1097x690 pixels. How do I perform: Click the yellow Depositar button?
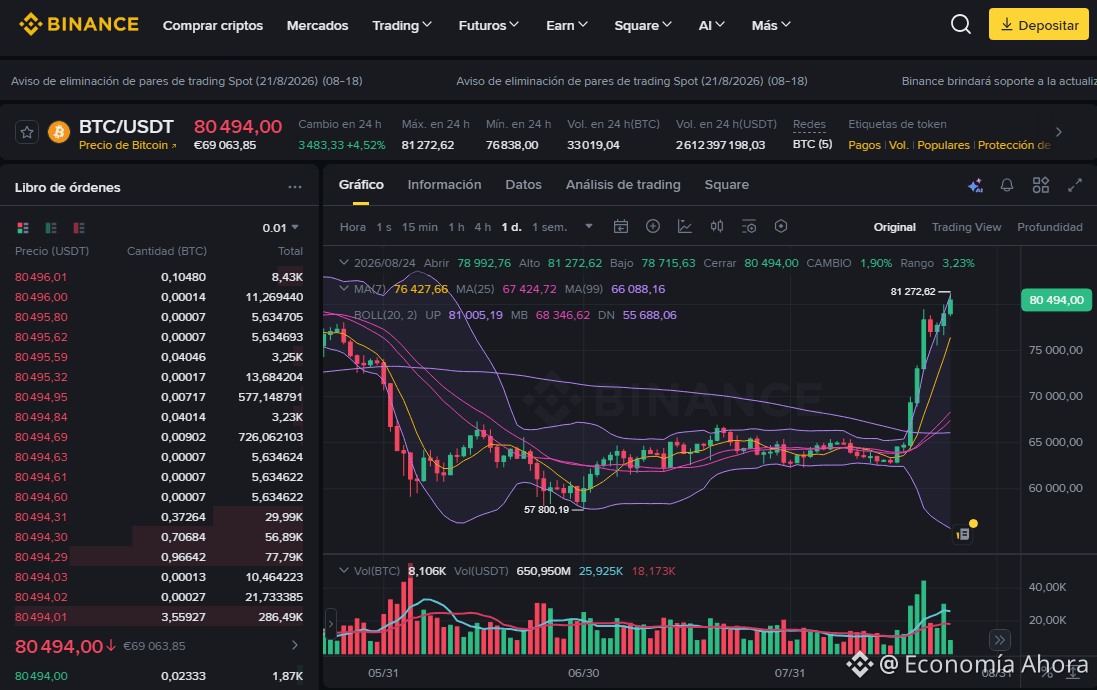click(1038, 24)
